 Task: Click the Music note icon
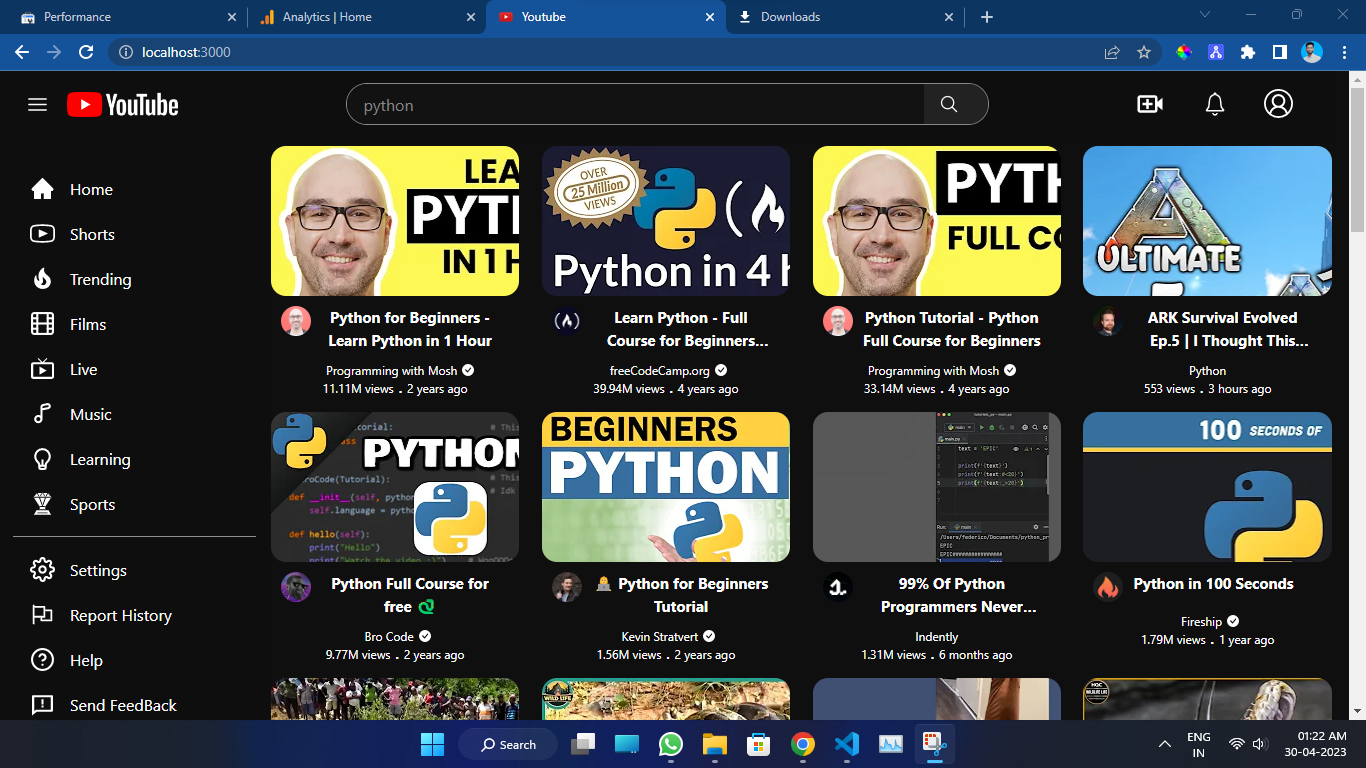pos(42,414)
